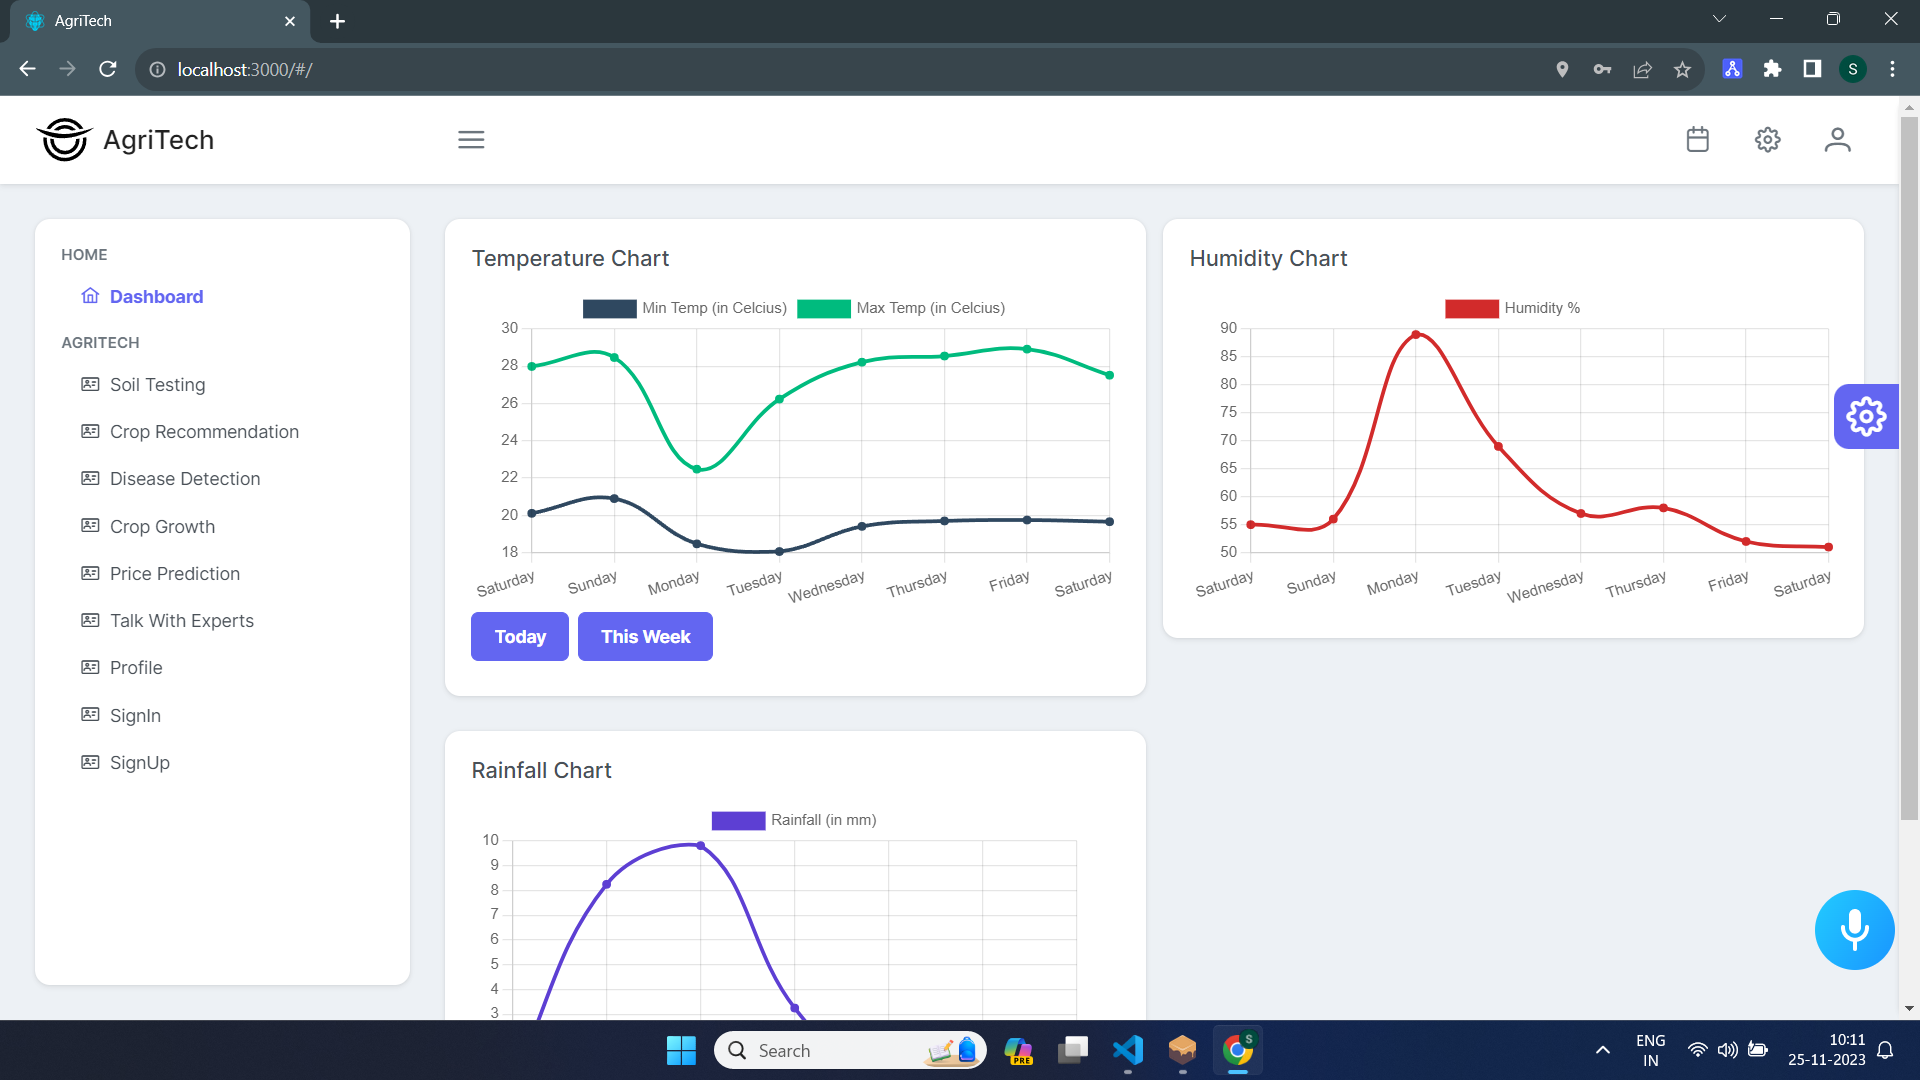
Task: Click the blue microphone button
Action: point(1854,930)
